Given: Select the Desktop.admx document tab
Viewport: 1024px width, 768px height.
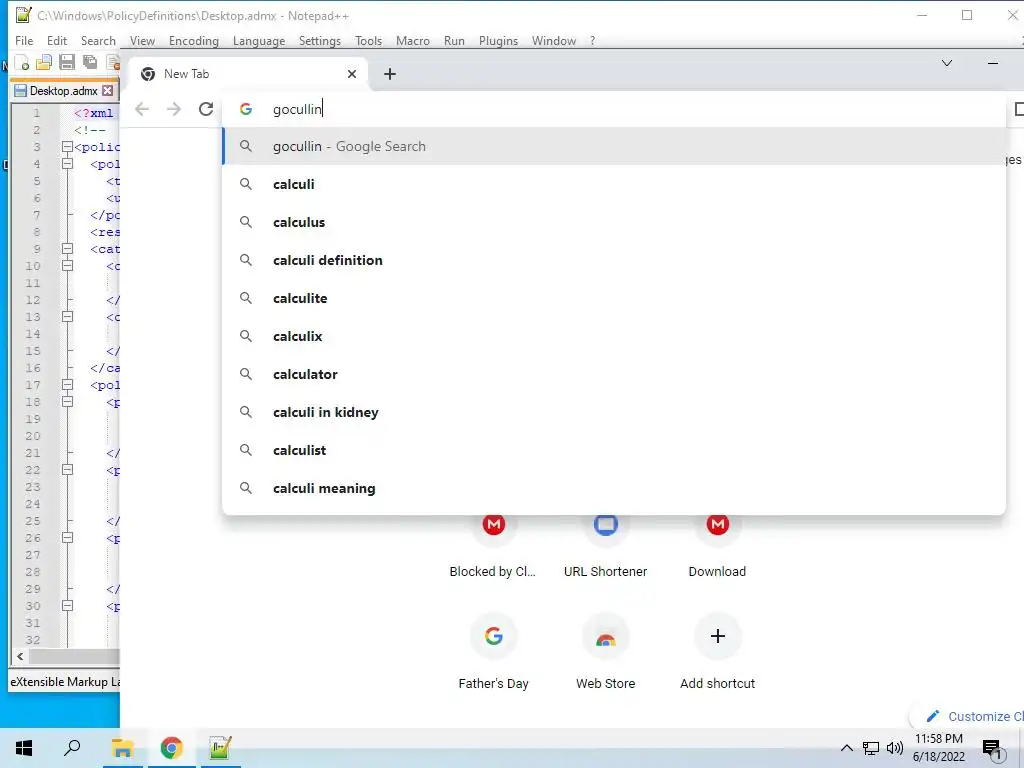Looking at the screenshot, I should click(63, 91).
